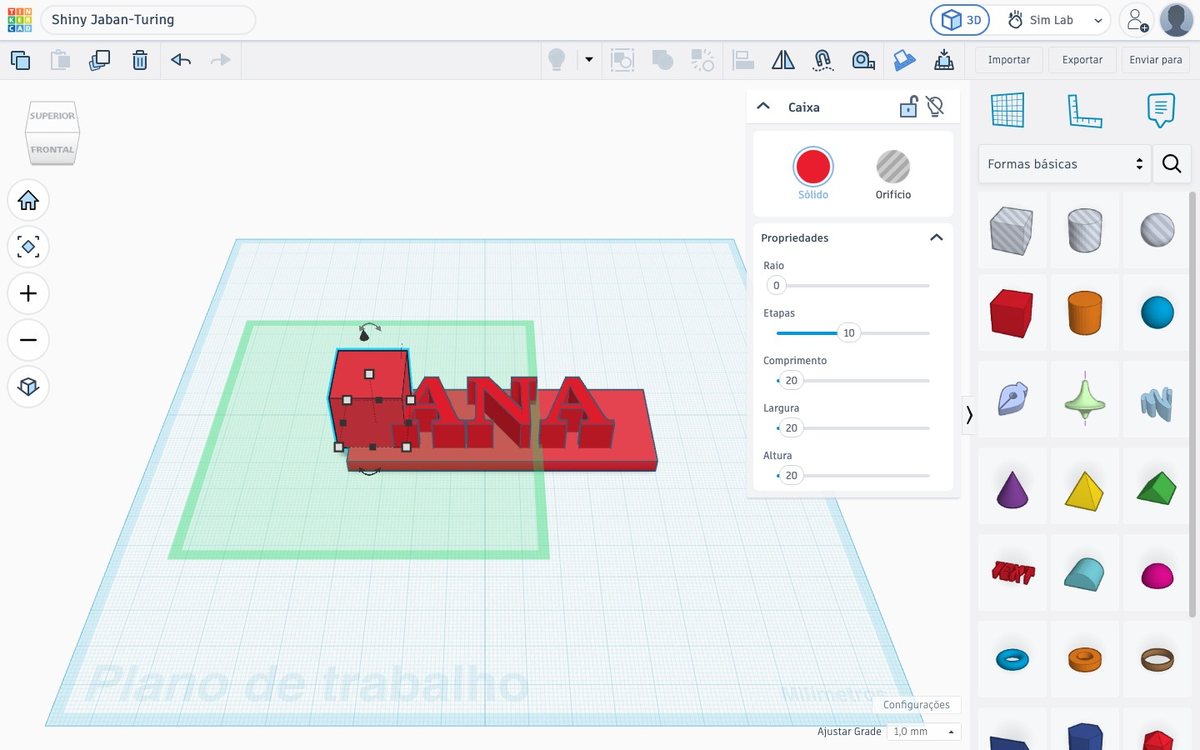Click the Notes tool icon

pos(1160,110)
